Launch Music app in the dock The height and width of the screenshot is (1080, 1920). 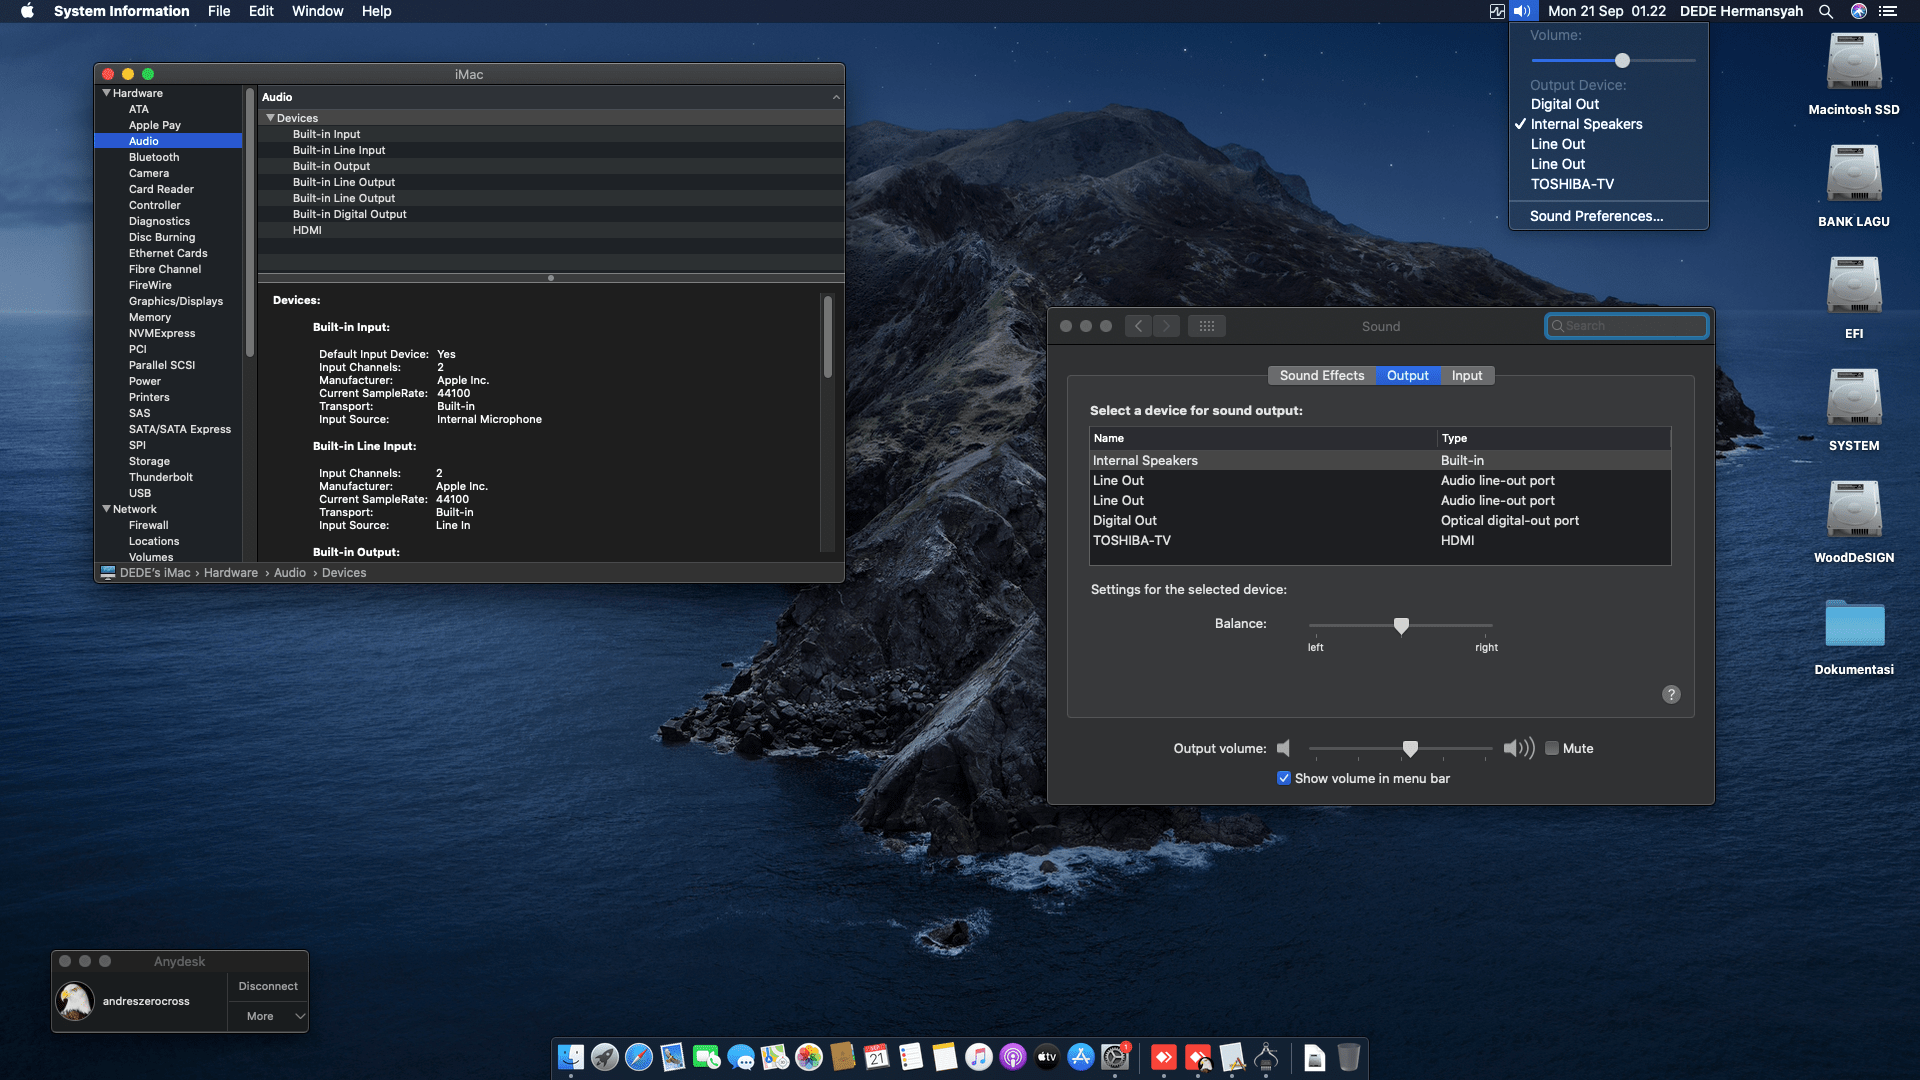coord(979,1057)
